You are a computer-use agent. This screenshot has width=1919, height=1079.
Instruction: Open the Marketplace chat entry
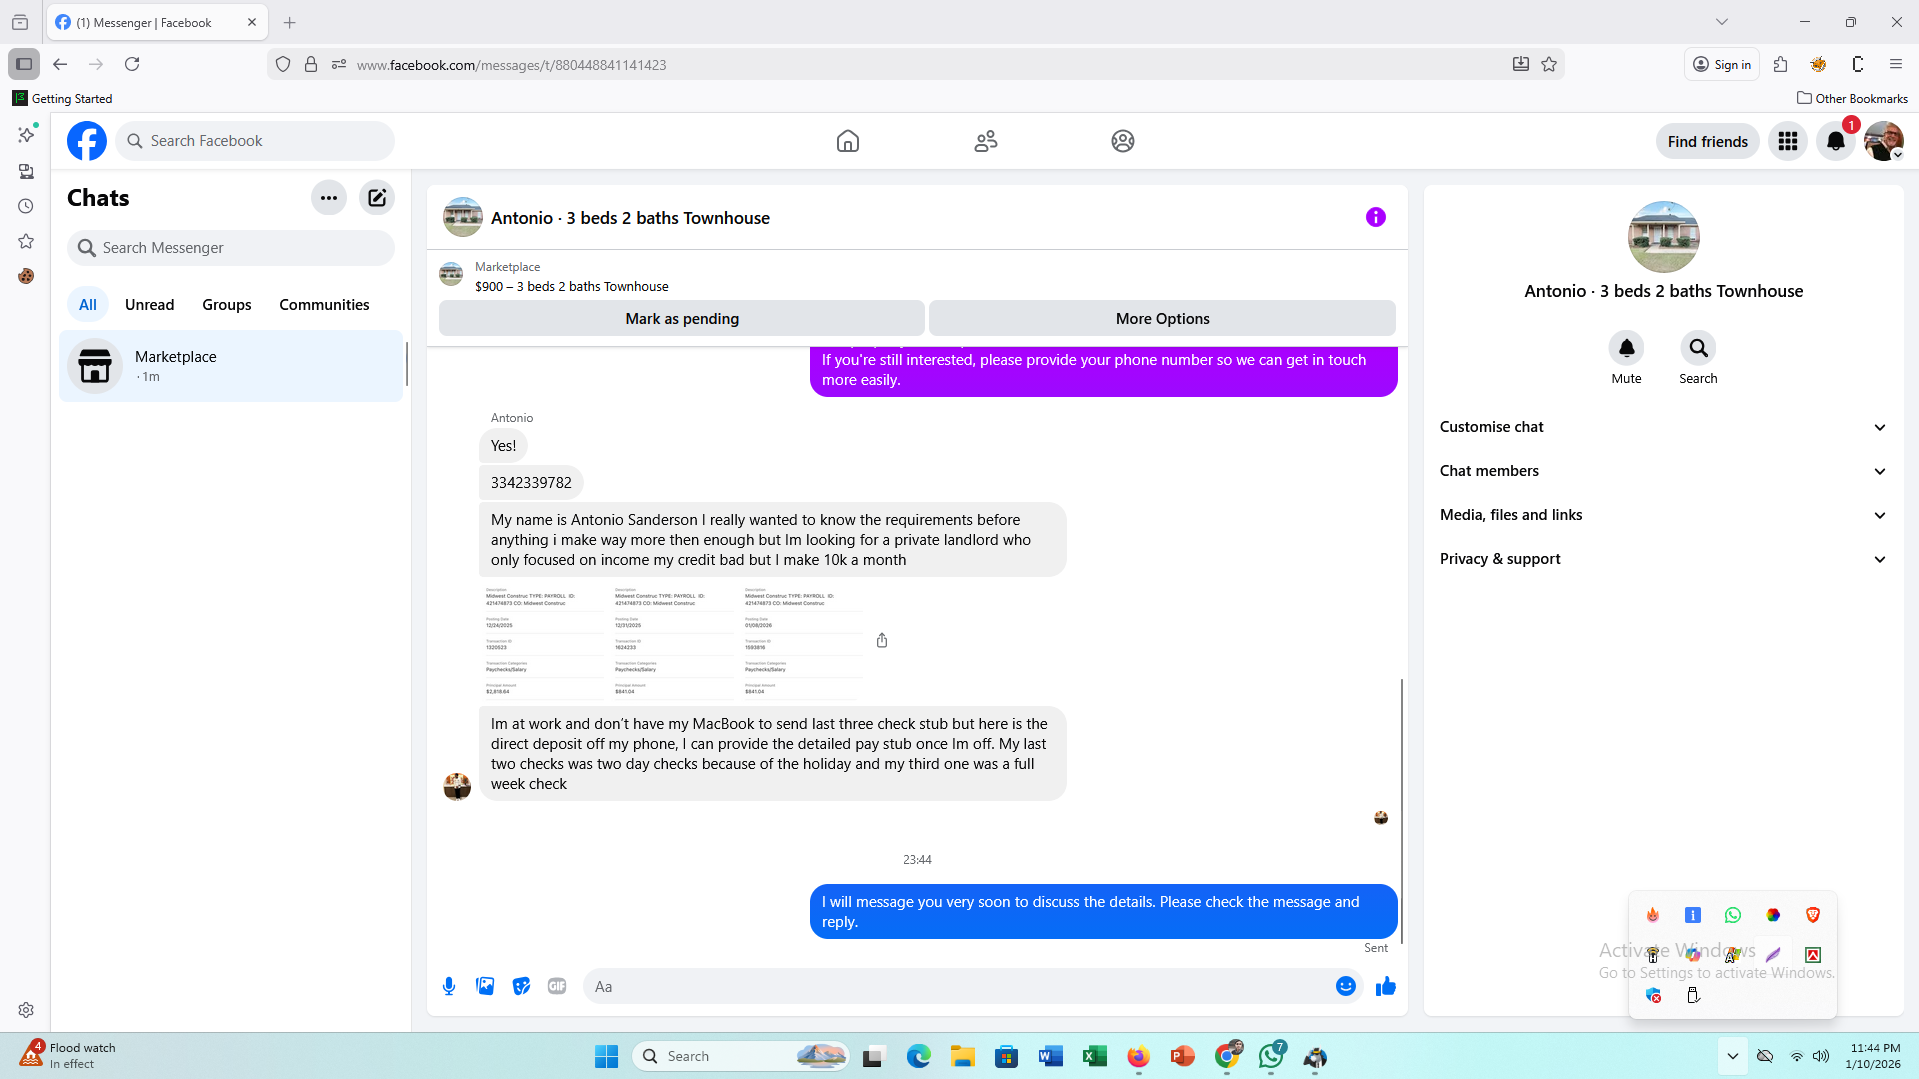click(x=231, y=366)
